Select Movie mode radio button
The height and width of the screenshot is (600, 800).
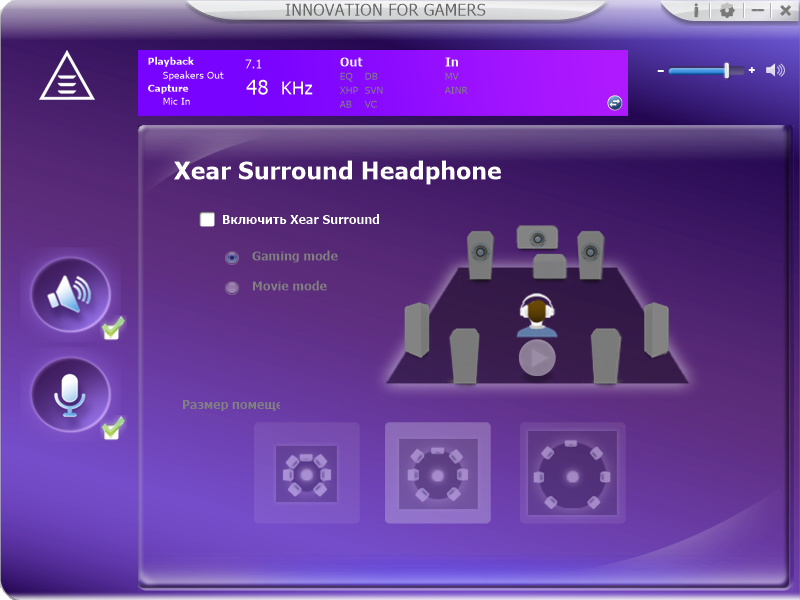click(232, 288)
